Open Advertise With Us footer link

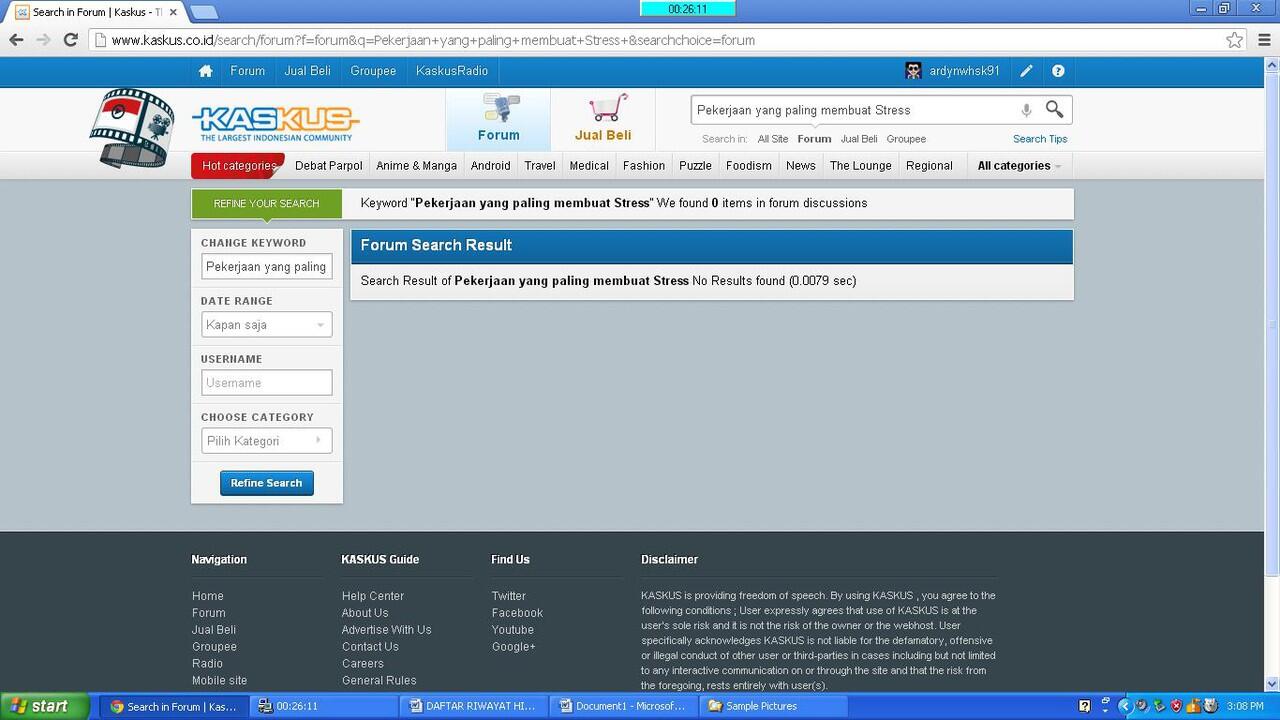(386, 630)
